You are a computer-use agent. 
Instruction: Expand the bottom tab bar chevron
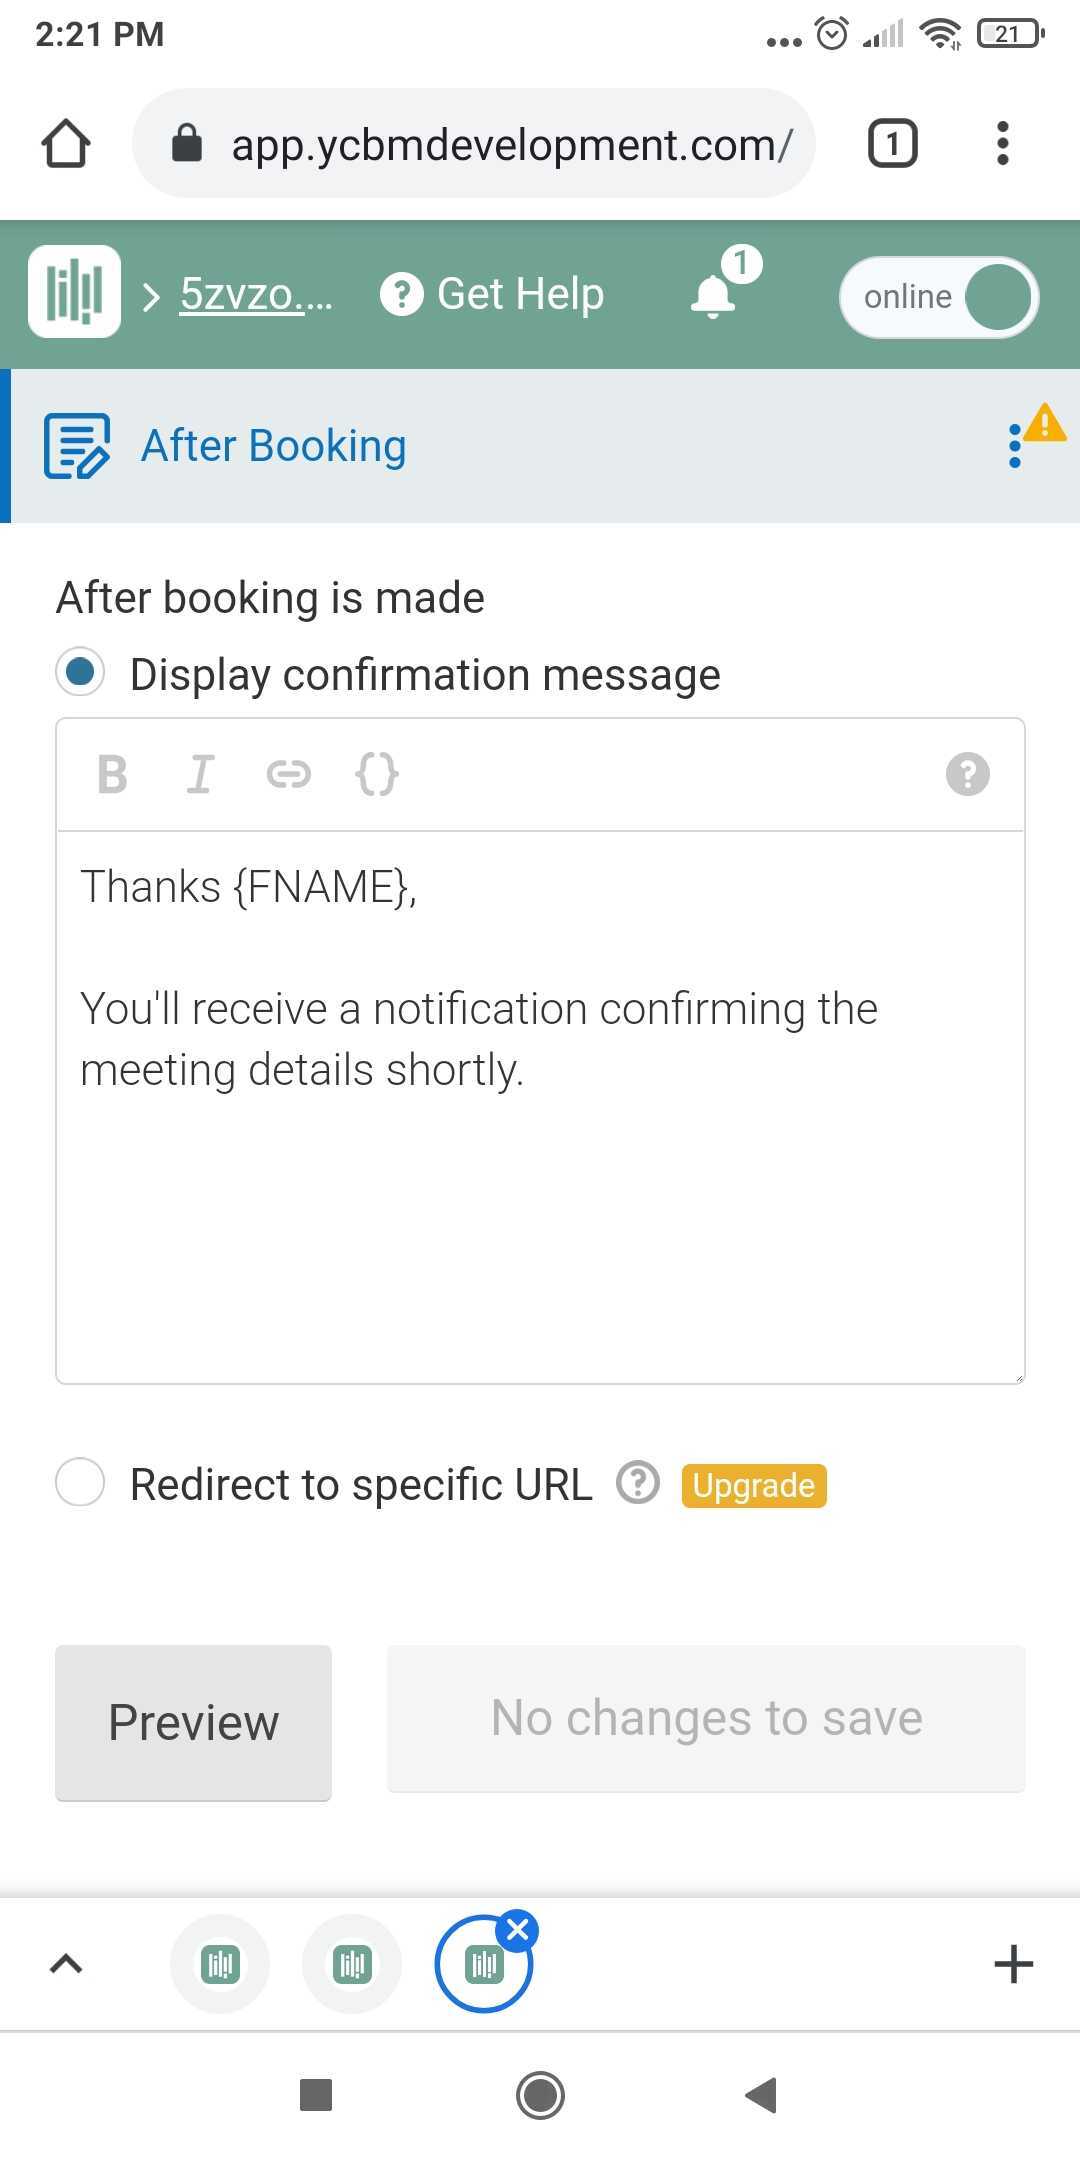(66, 1964)
